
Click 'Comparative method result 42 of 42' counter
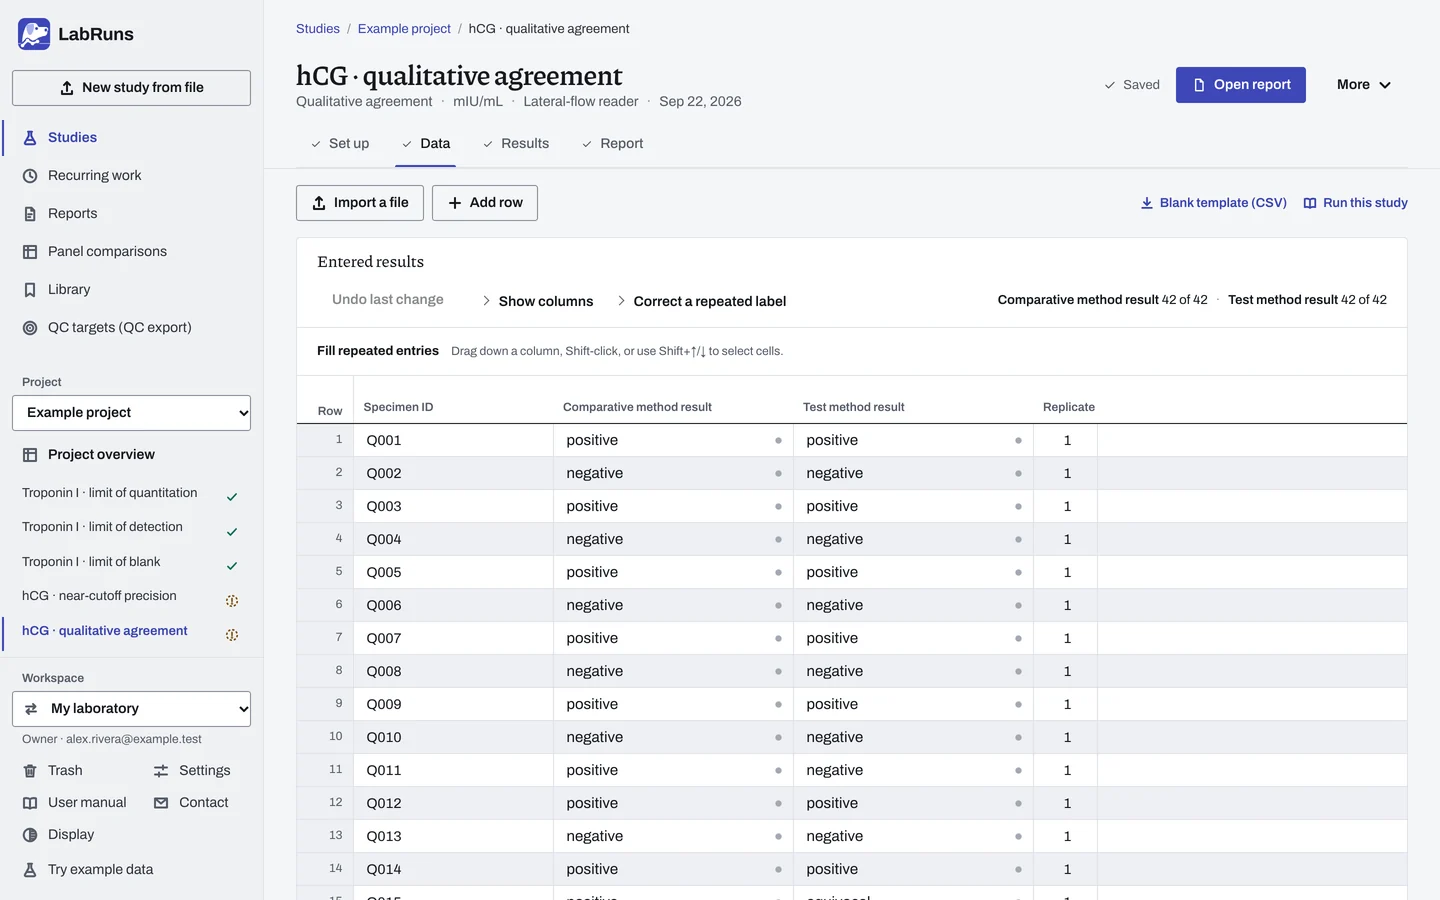click(x=1102, y=300)
